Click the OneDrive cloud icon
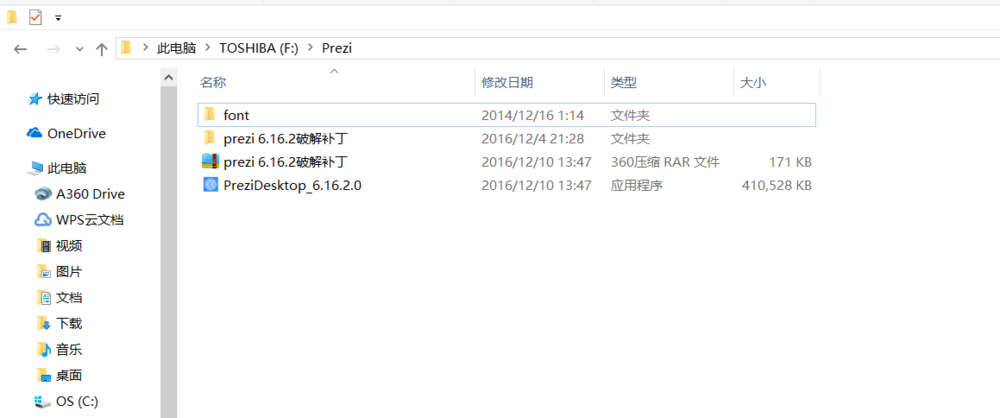 [x=34, y=133]
